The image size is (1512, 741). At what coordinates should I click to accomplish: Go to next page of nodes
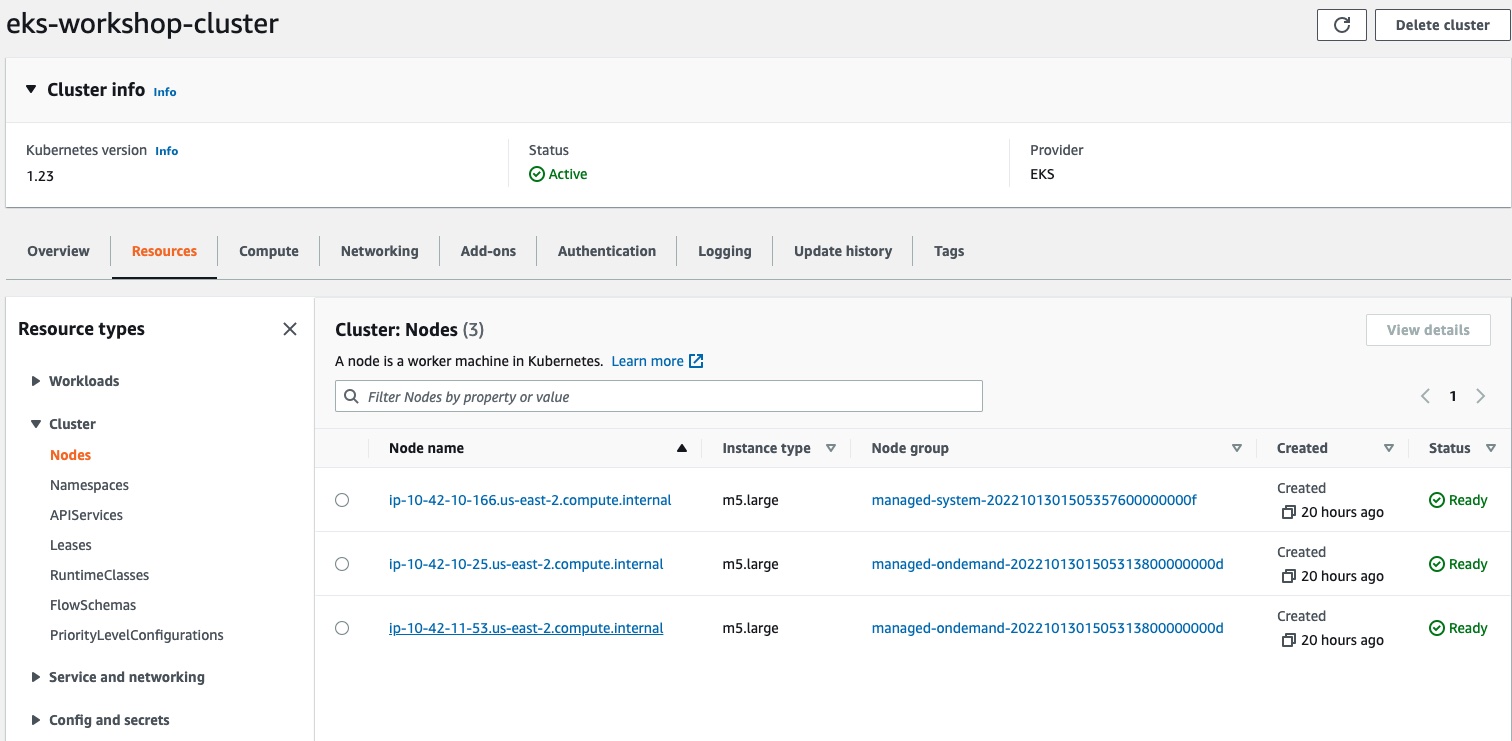[x=1481, y=397]
